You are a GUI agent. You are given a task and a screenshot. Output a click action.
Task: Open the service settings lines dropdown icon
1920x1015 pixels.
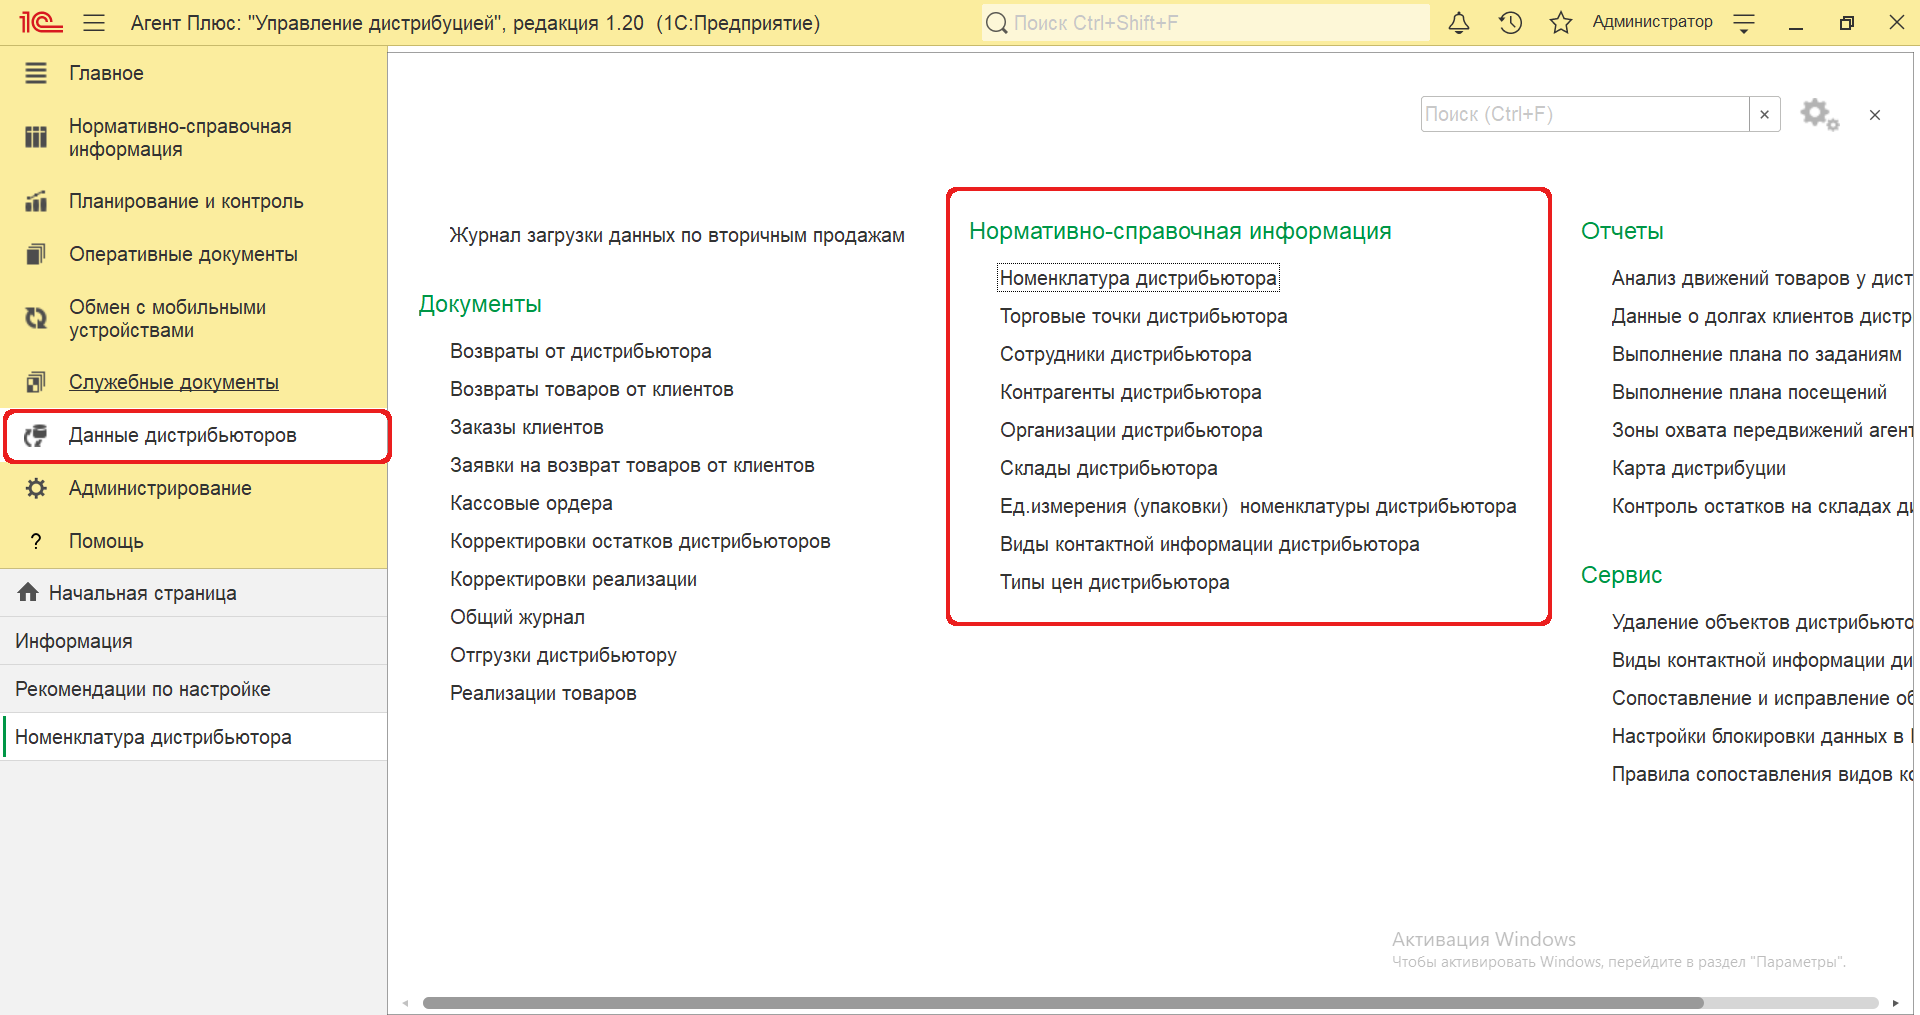click(x=1744, y=23)
